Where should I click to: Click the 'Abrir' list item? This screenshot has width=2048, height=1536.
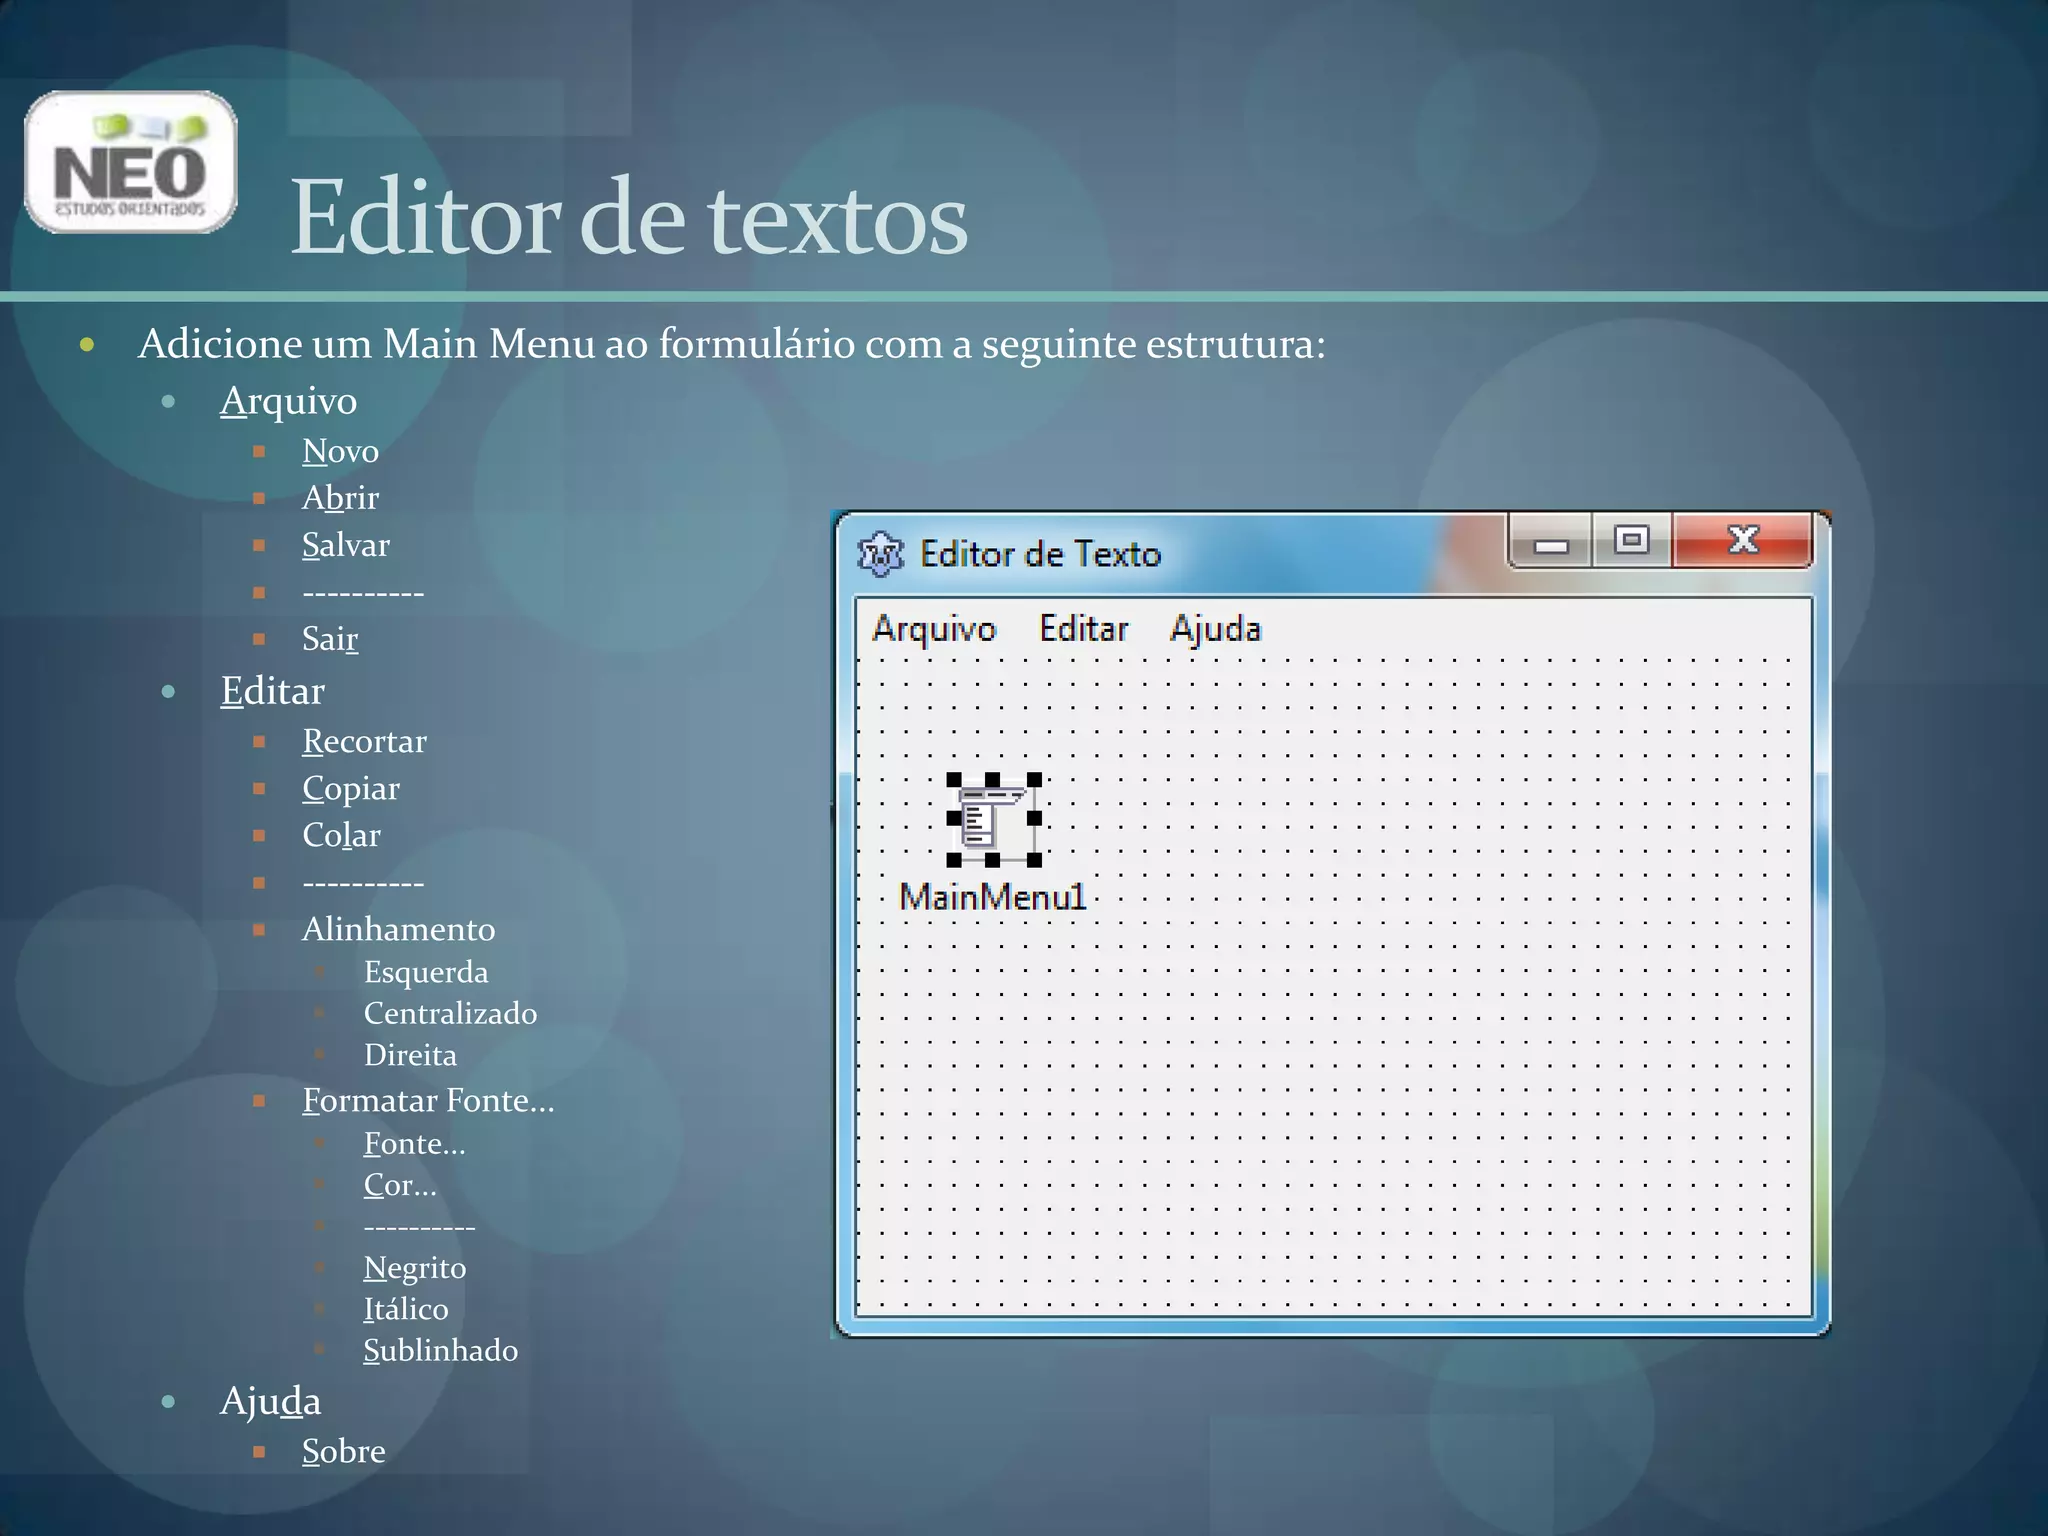340,497
